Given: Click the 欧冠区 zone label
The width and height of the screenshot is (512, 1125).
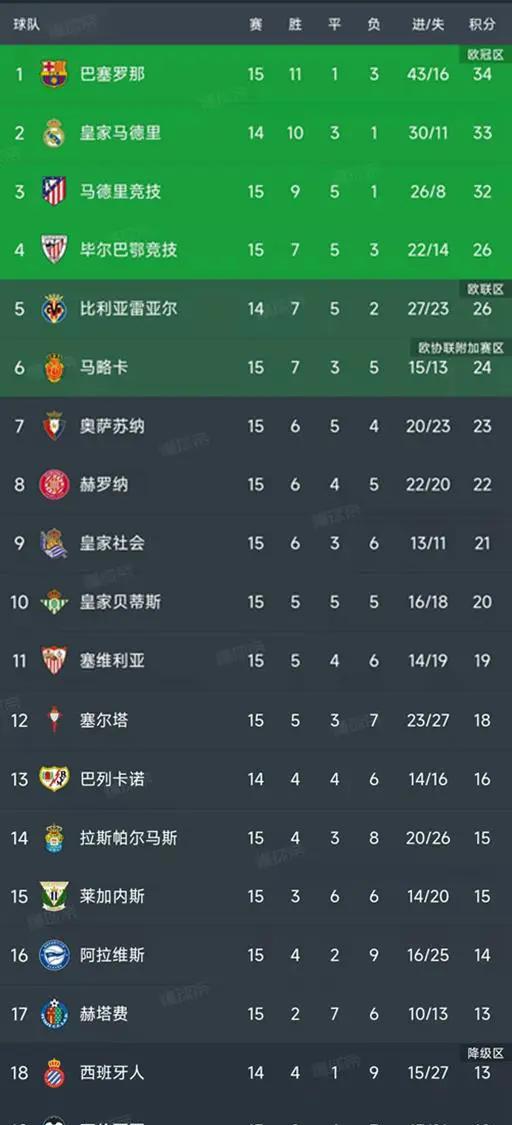Looking at the screenshot, I should point(485,54).
